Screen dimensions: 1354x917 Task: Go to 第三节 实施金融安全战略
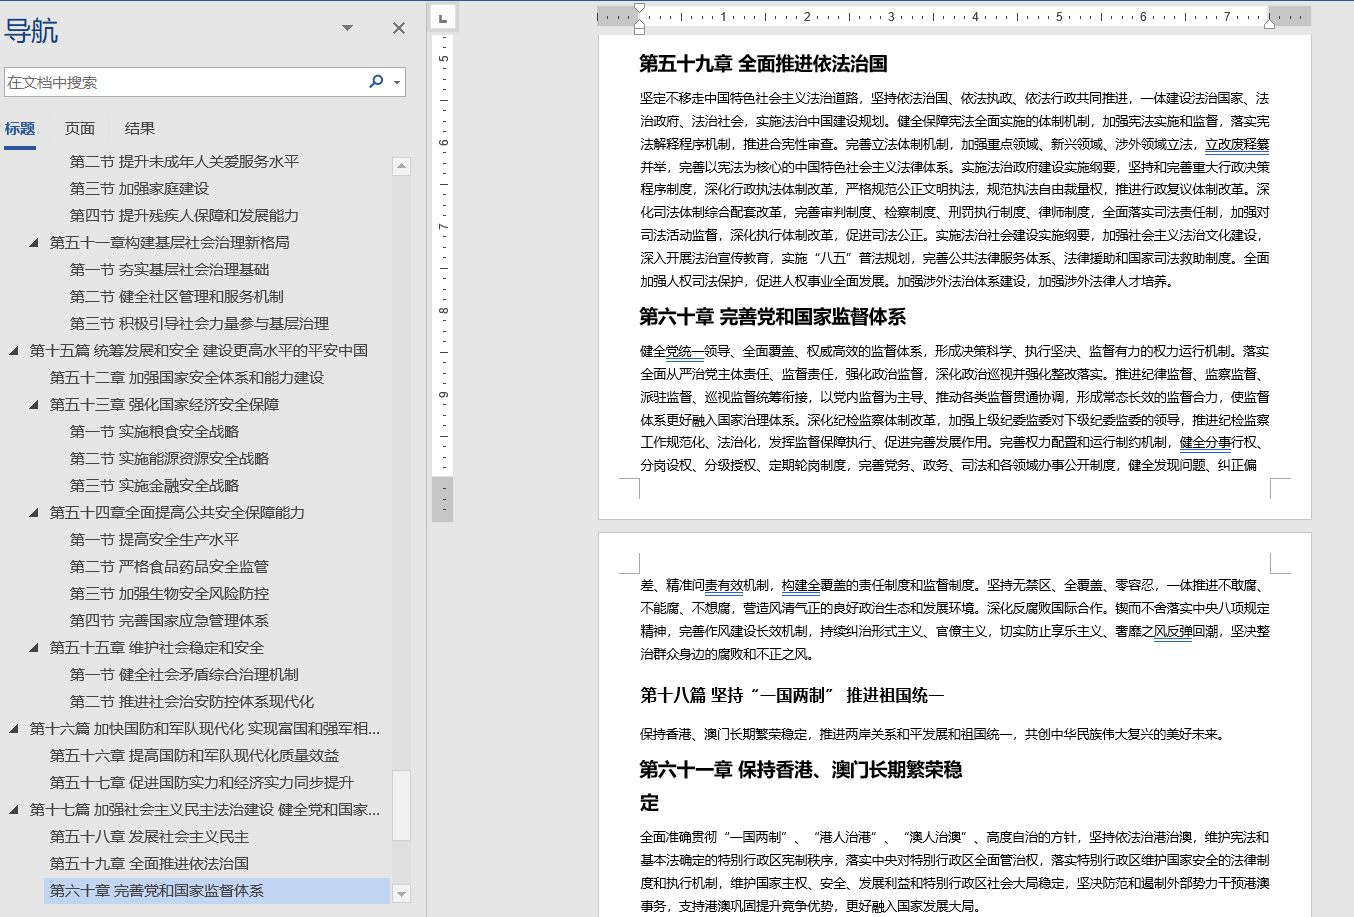tap(154, 485)
